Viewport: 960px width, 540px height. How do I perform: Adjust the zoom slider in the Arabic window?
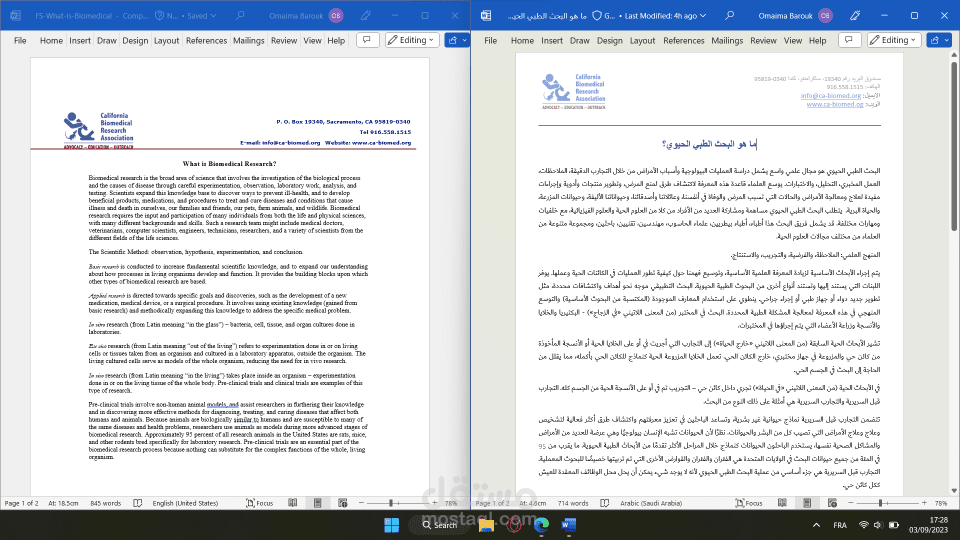click(880, 503)
